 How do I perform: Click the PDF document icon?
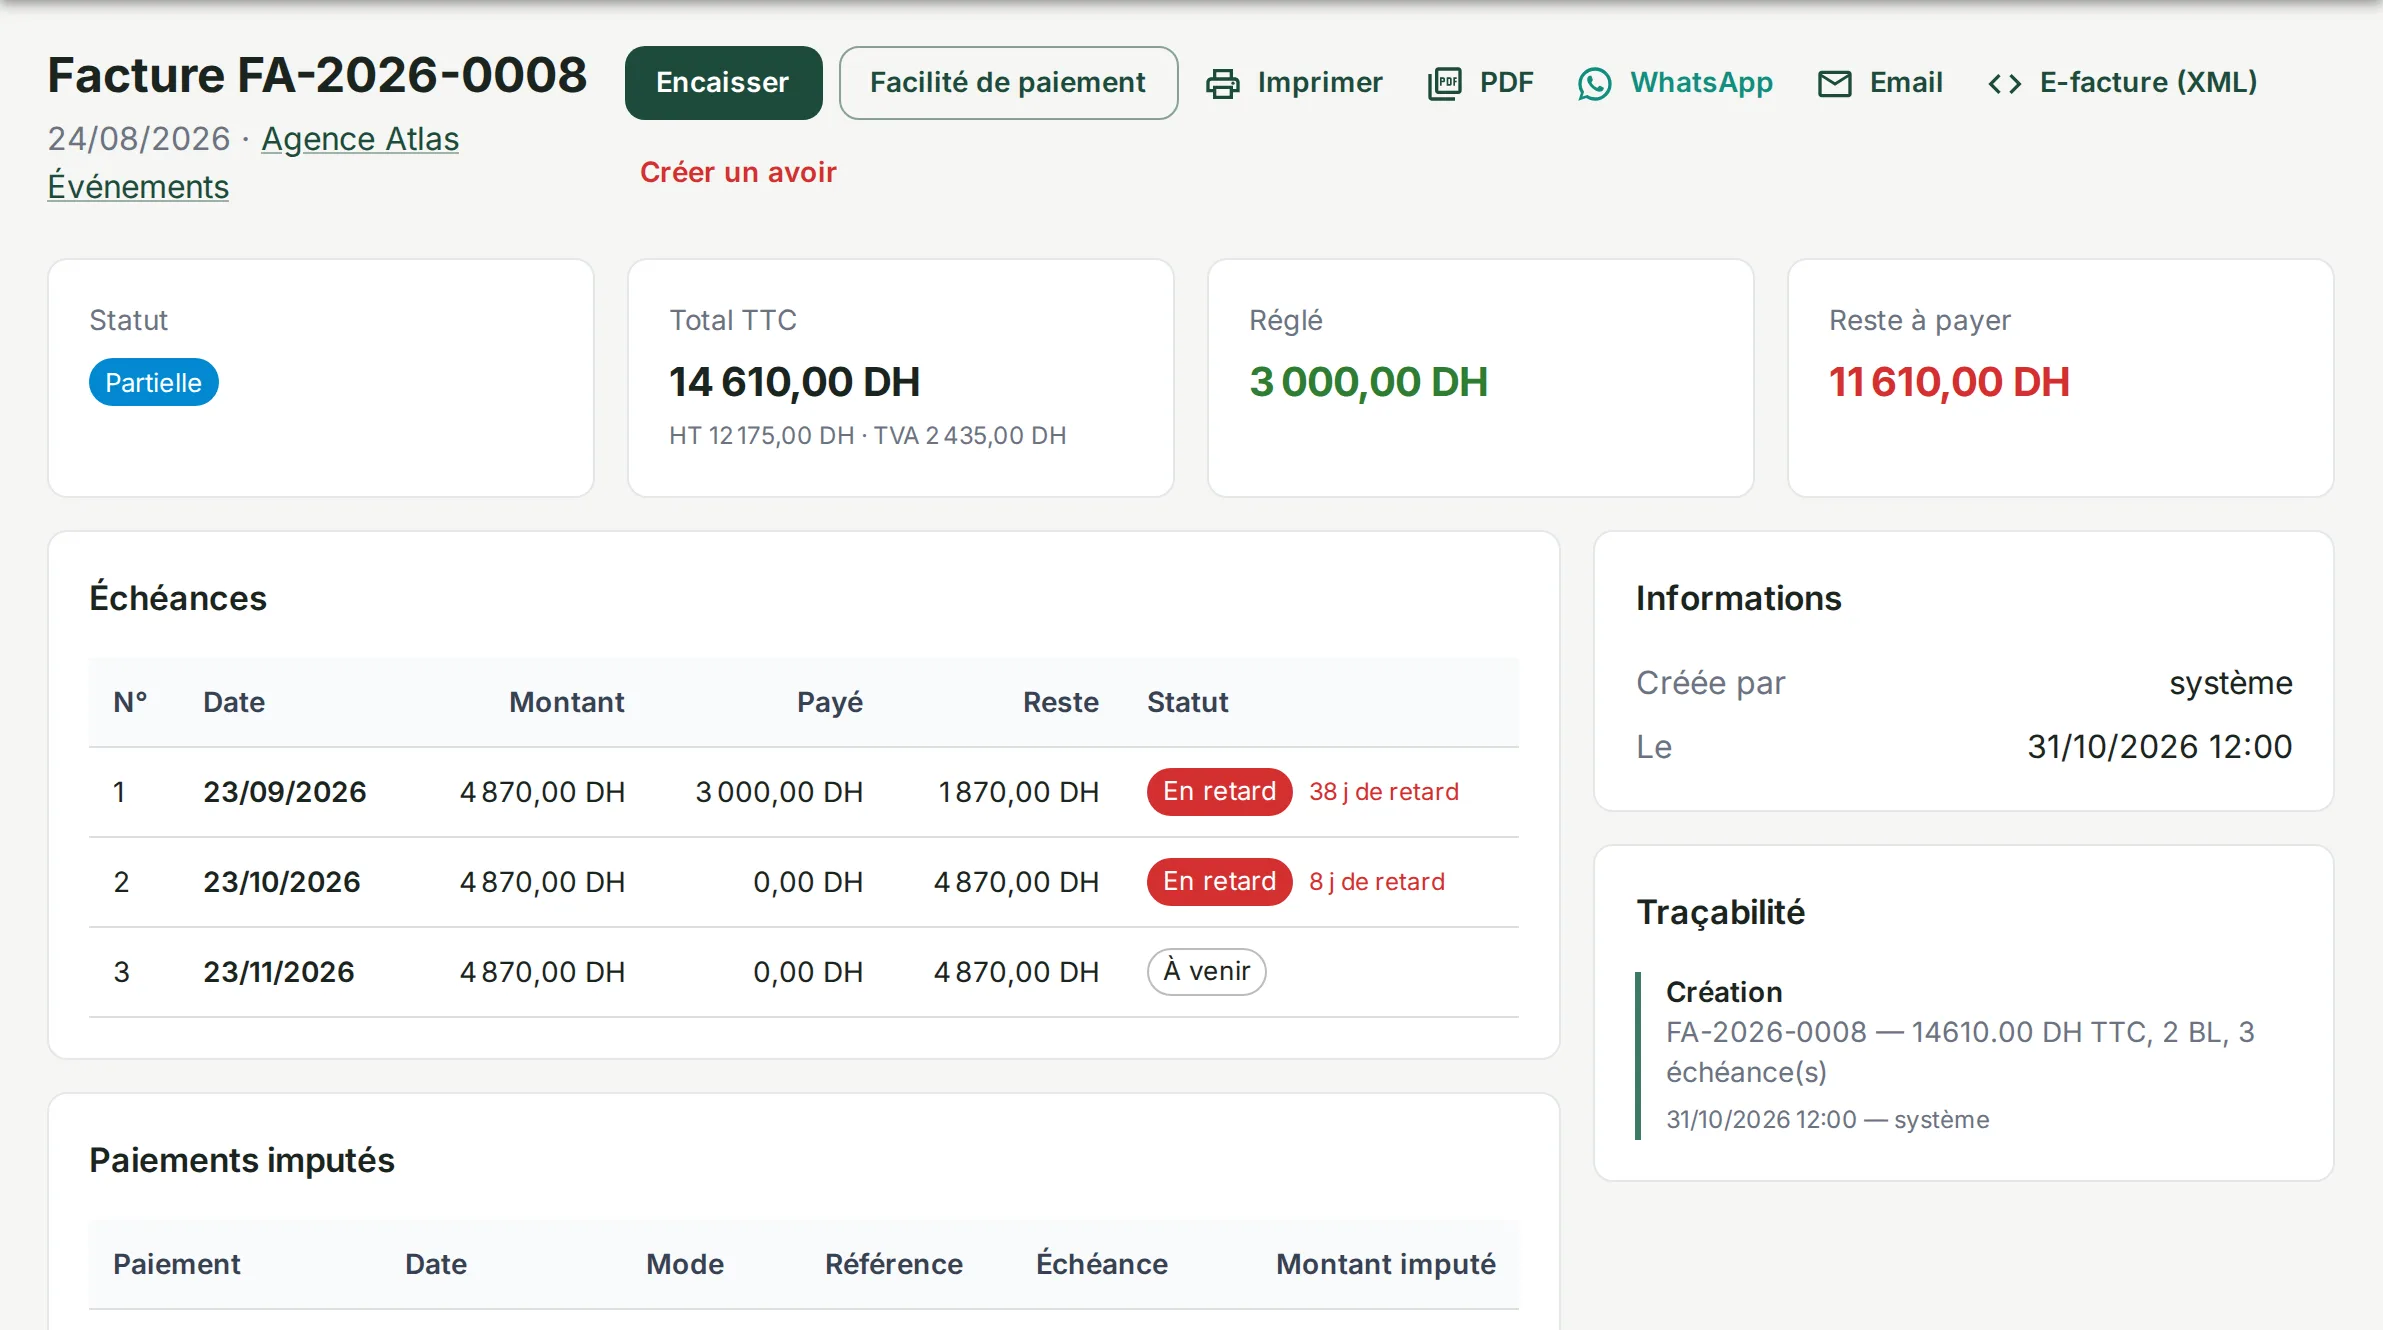[x=1444, y=83]
